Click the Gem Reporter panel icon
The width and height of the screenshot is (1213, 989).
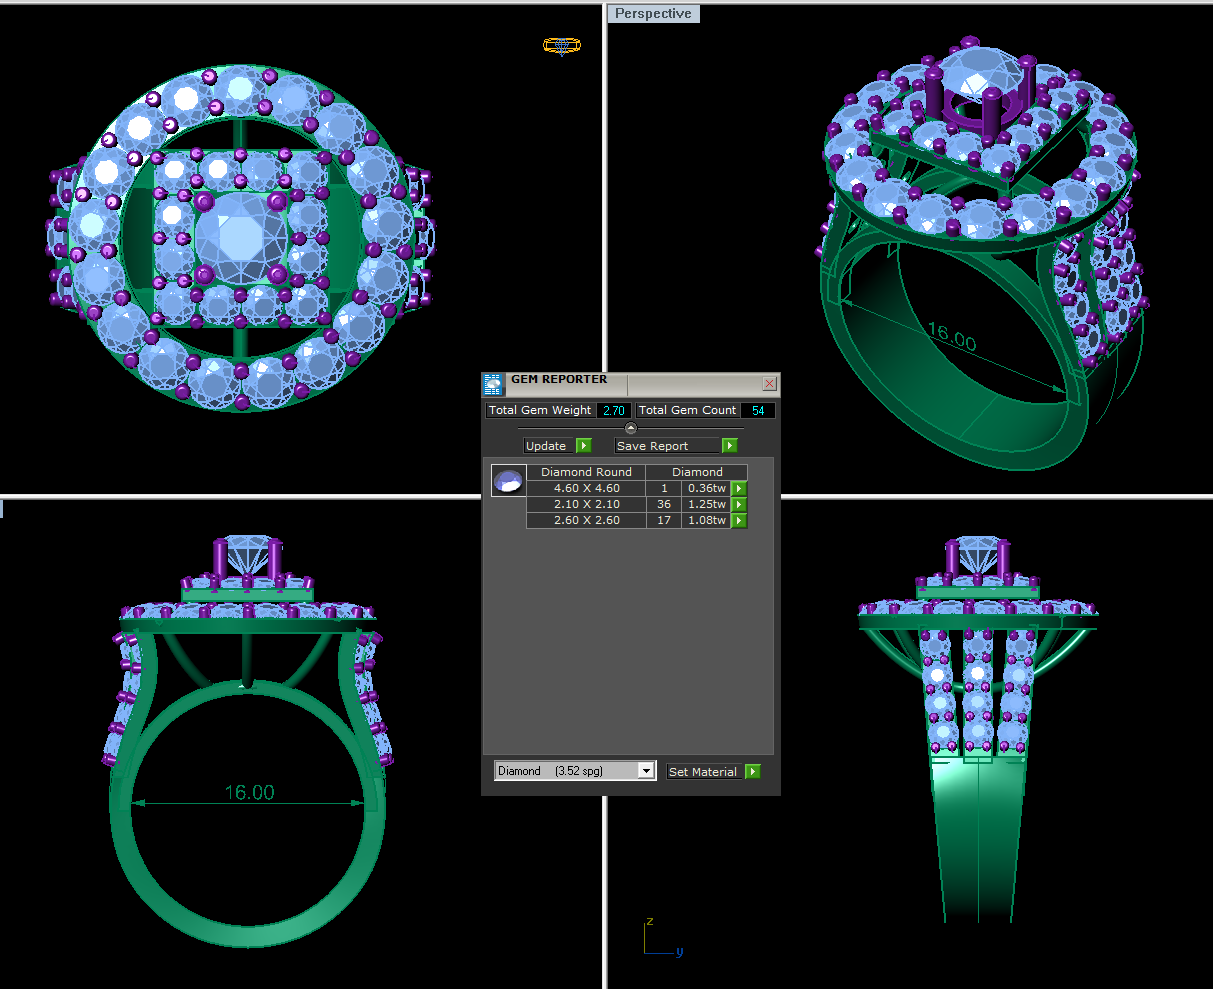tap(492, 384)
